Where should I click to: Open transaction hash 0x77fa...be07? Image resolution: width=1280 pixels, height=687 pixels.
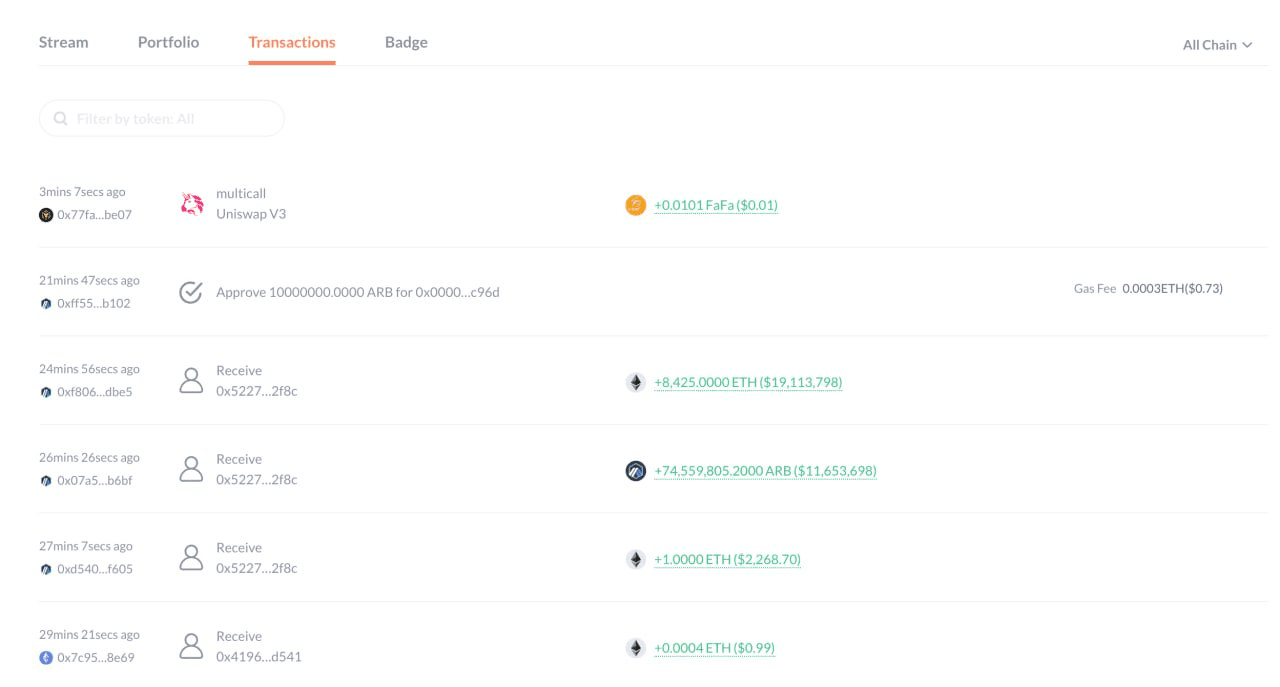click(x=94, y=215)
